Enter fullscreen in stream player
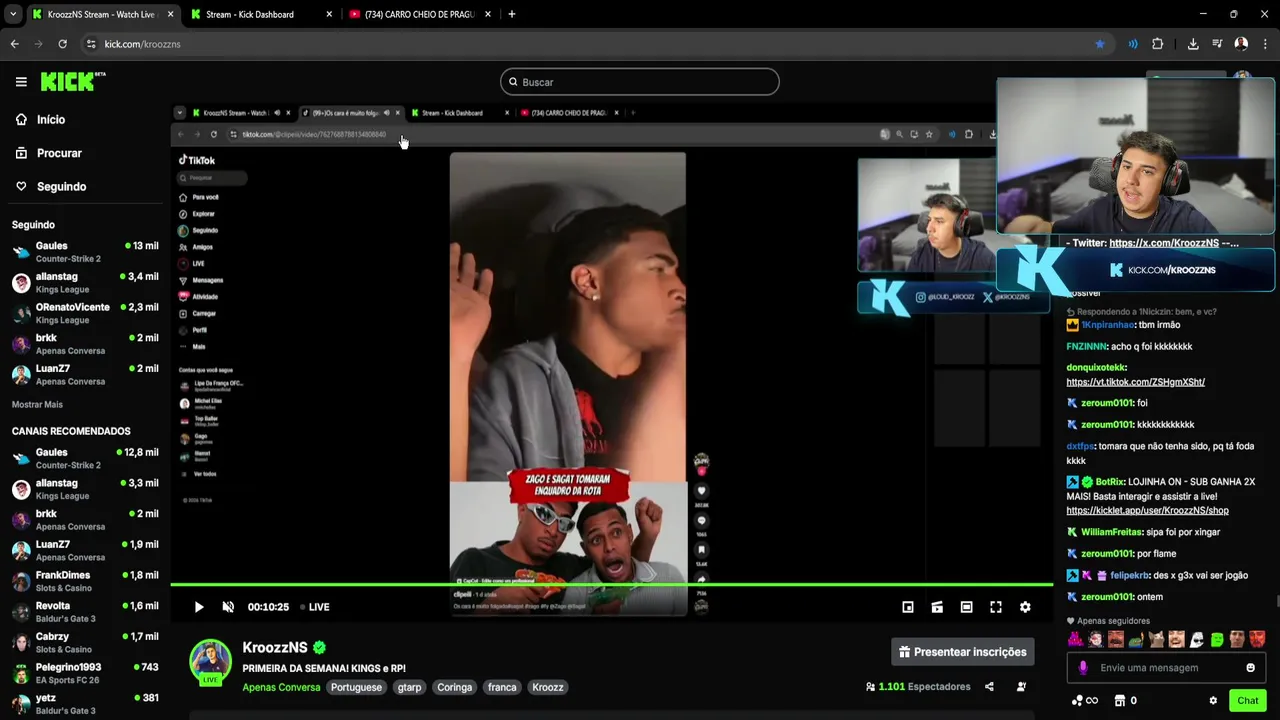 [996, 607]
